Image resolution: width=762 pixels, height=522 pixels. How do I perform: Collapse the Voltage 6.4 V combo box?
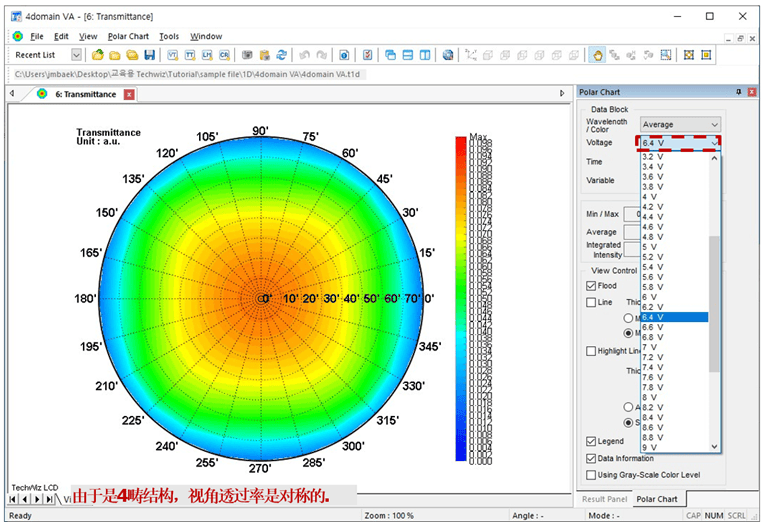pos(714,143)
